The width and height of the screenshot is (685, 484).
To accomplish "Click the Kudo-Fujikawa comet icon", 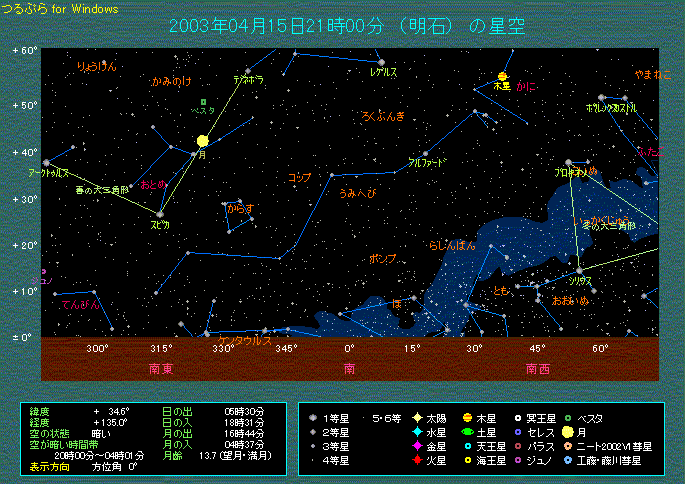I will click(567, 460).
